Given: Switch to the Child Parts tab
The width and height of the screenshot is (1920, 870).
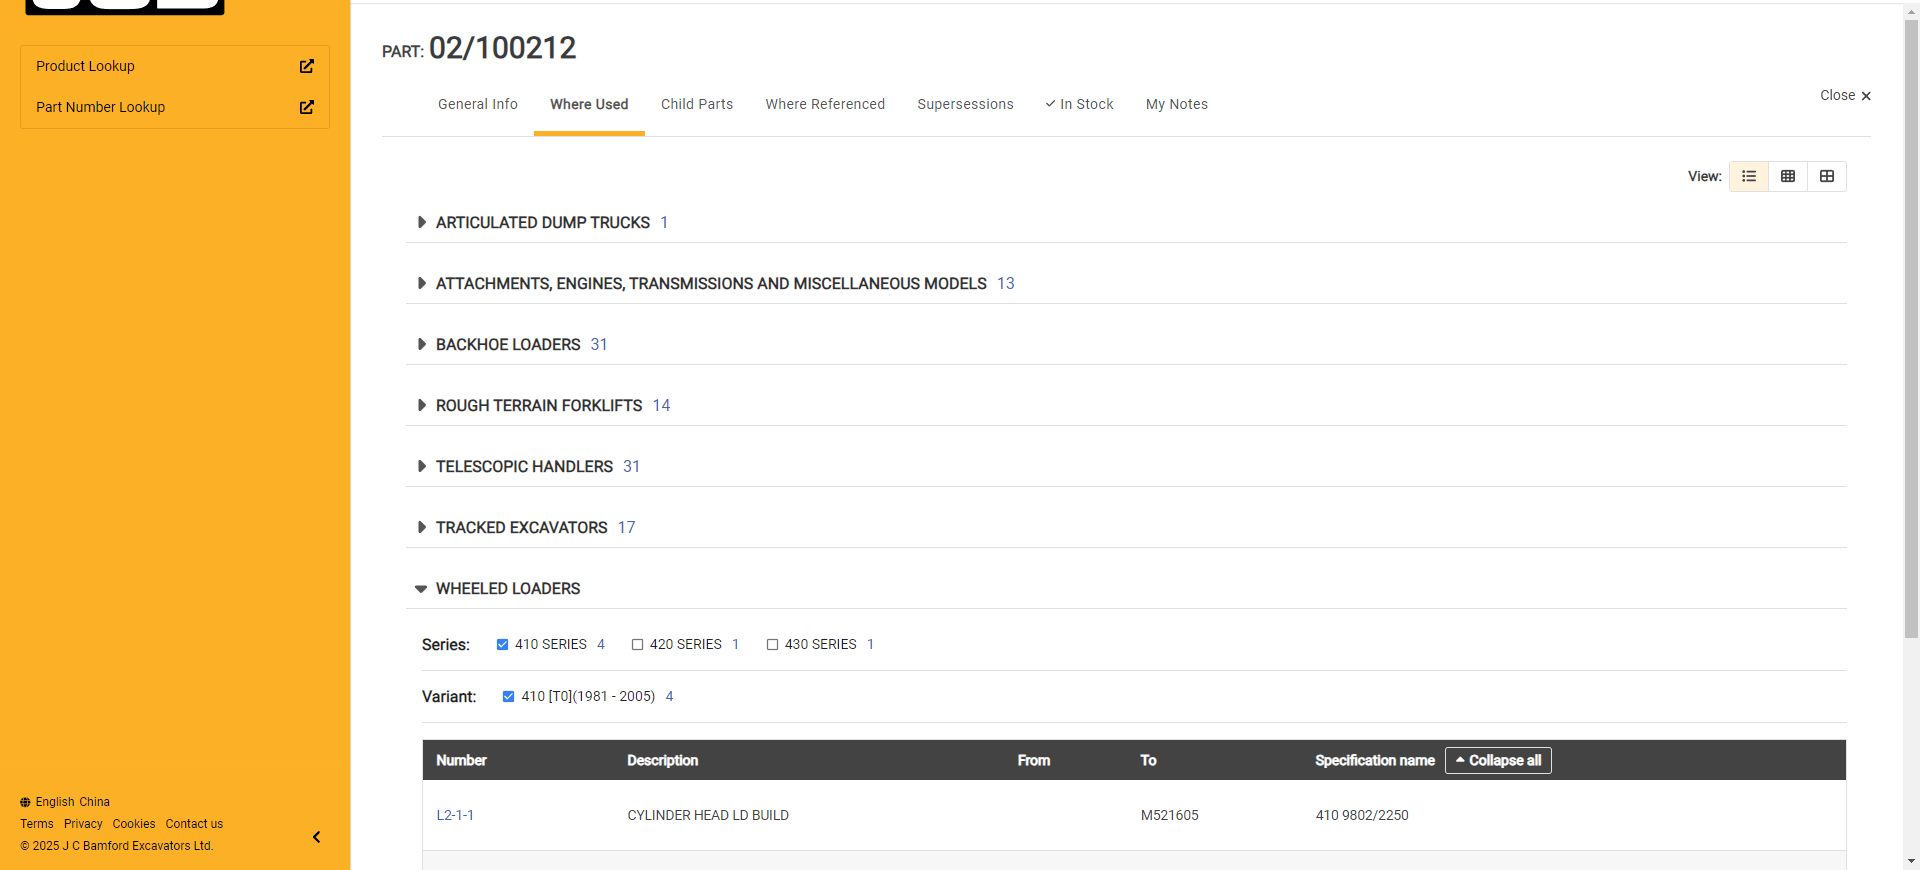Looking at the screenshot, I should [x=696, y=104].
